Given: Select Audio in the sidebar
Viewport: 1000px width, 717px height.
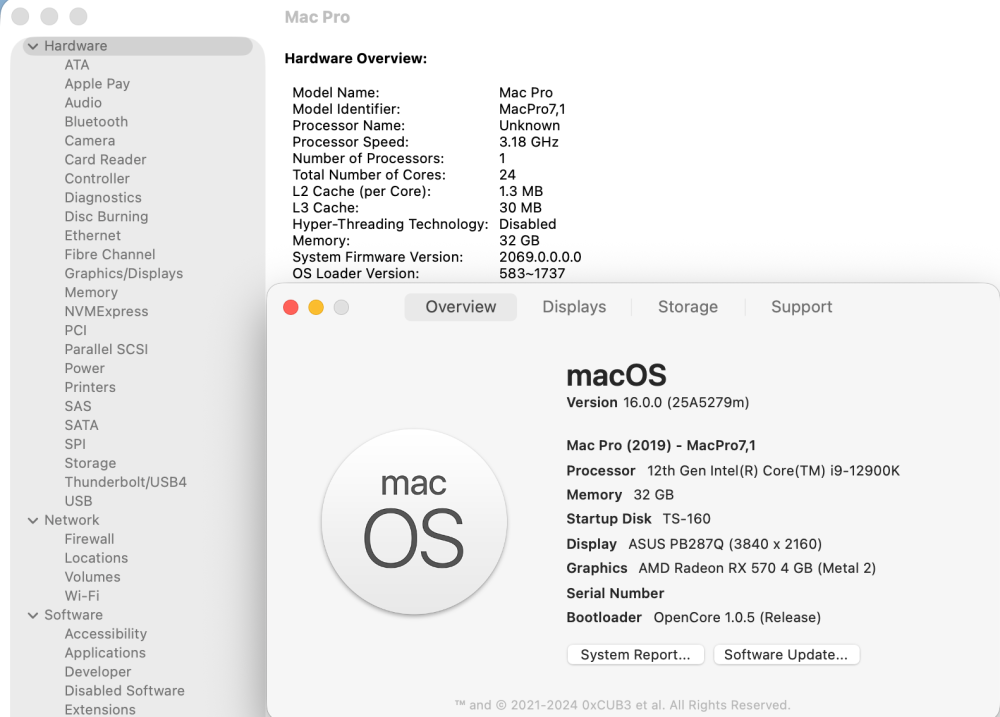Looking at the screenshot, I should [83, 103].
